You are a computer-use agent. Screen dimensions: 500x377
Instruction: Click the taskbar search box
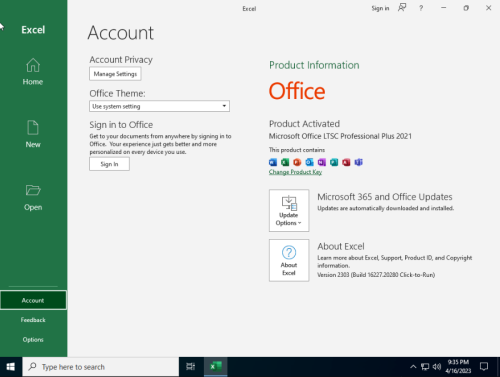(x=101, y=367)
